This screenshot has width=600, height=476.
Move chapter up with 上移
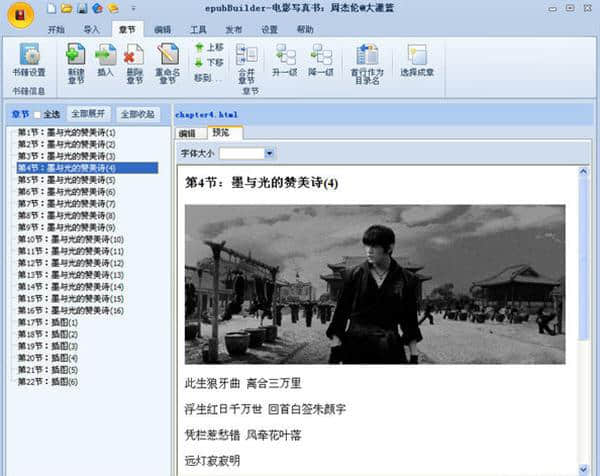pyautogui.click(x=210, y=47)
